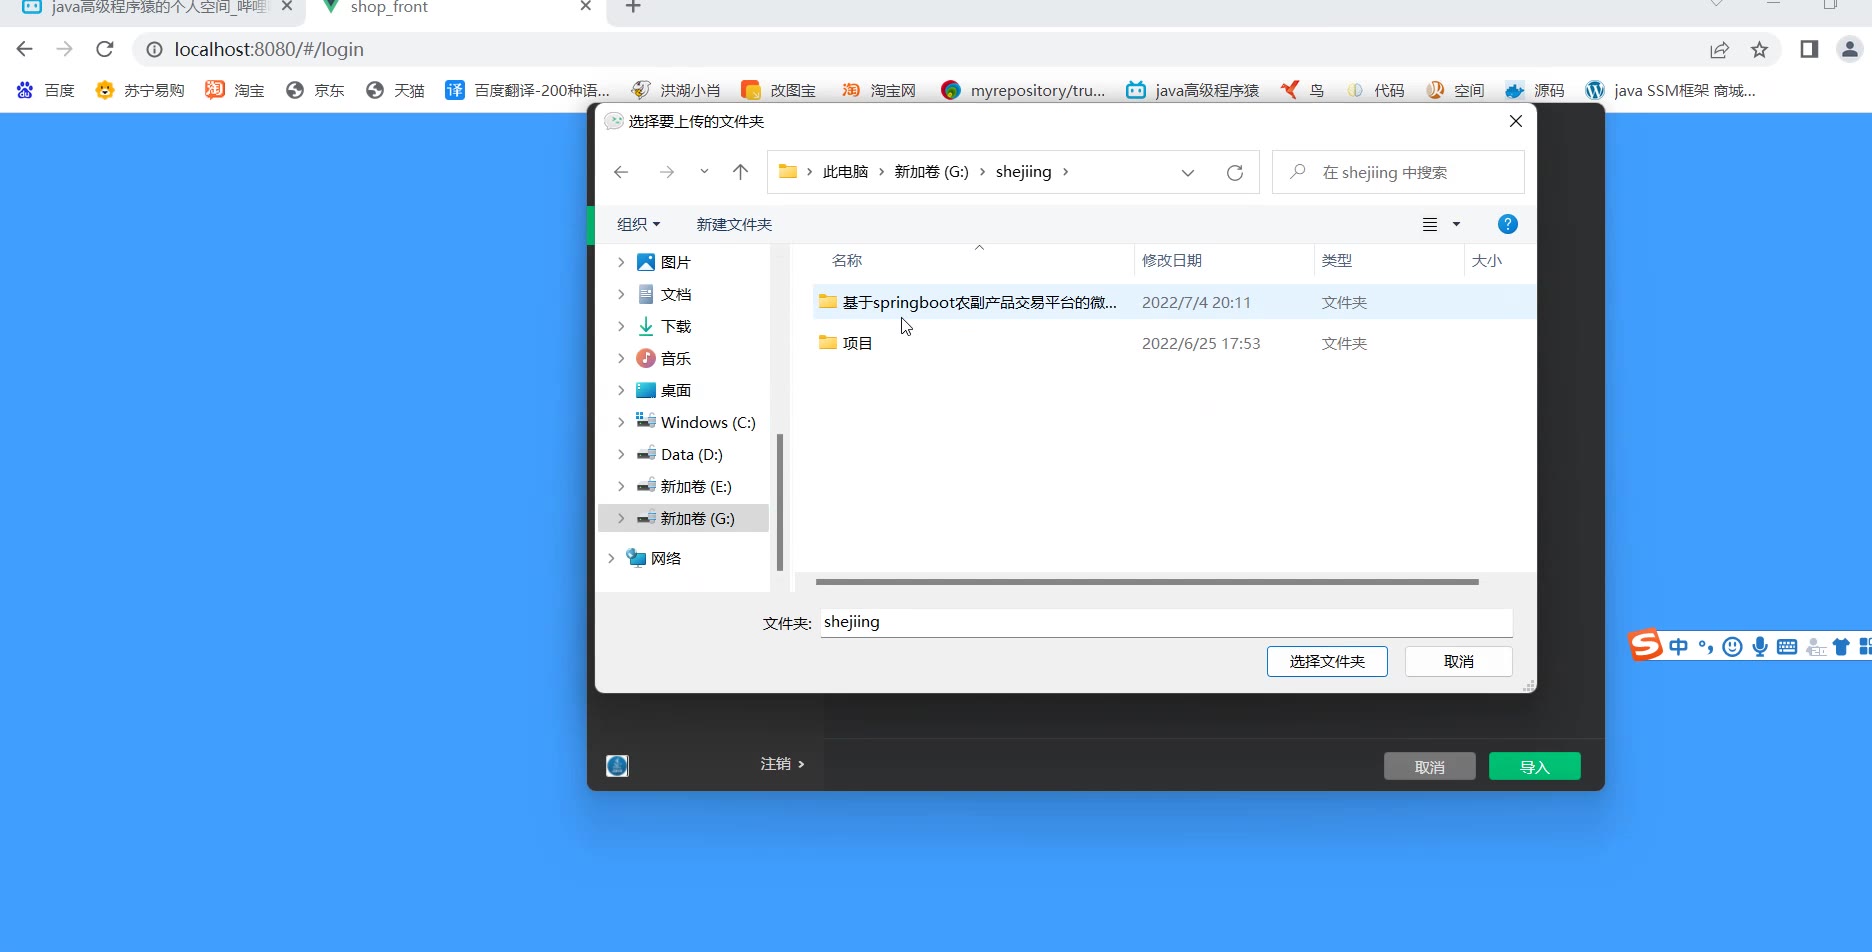Bookmark this page with the star icon
This screenshot has height=952, width=1872.
pos(1760,49)
